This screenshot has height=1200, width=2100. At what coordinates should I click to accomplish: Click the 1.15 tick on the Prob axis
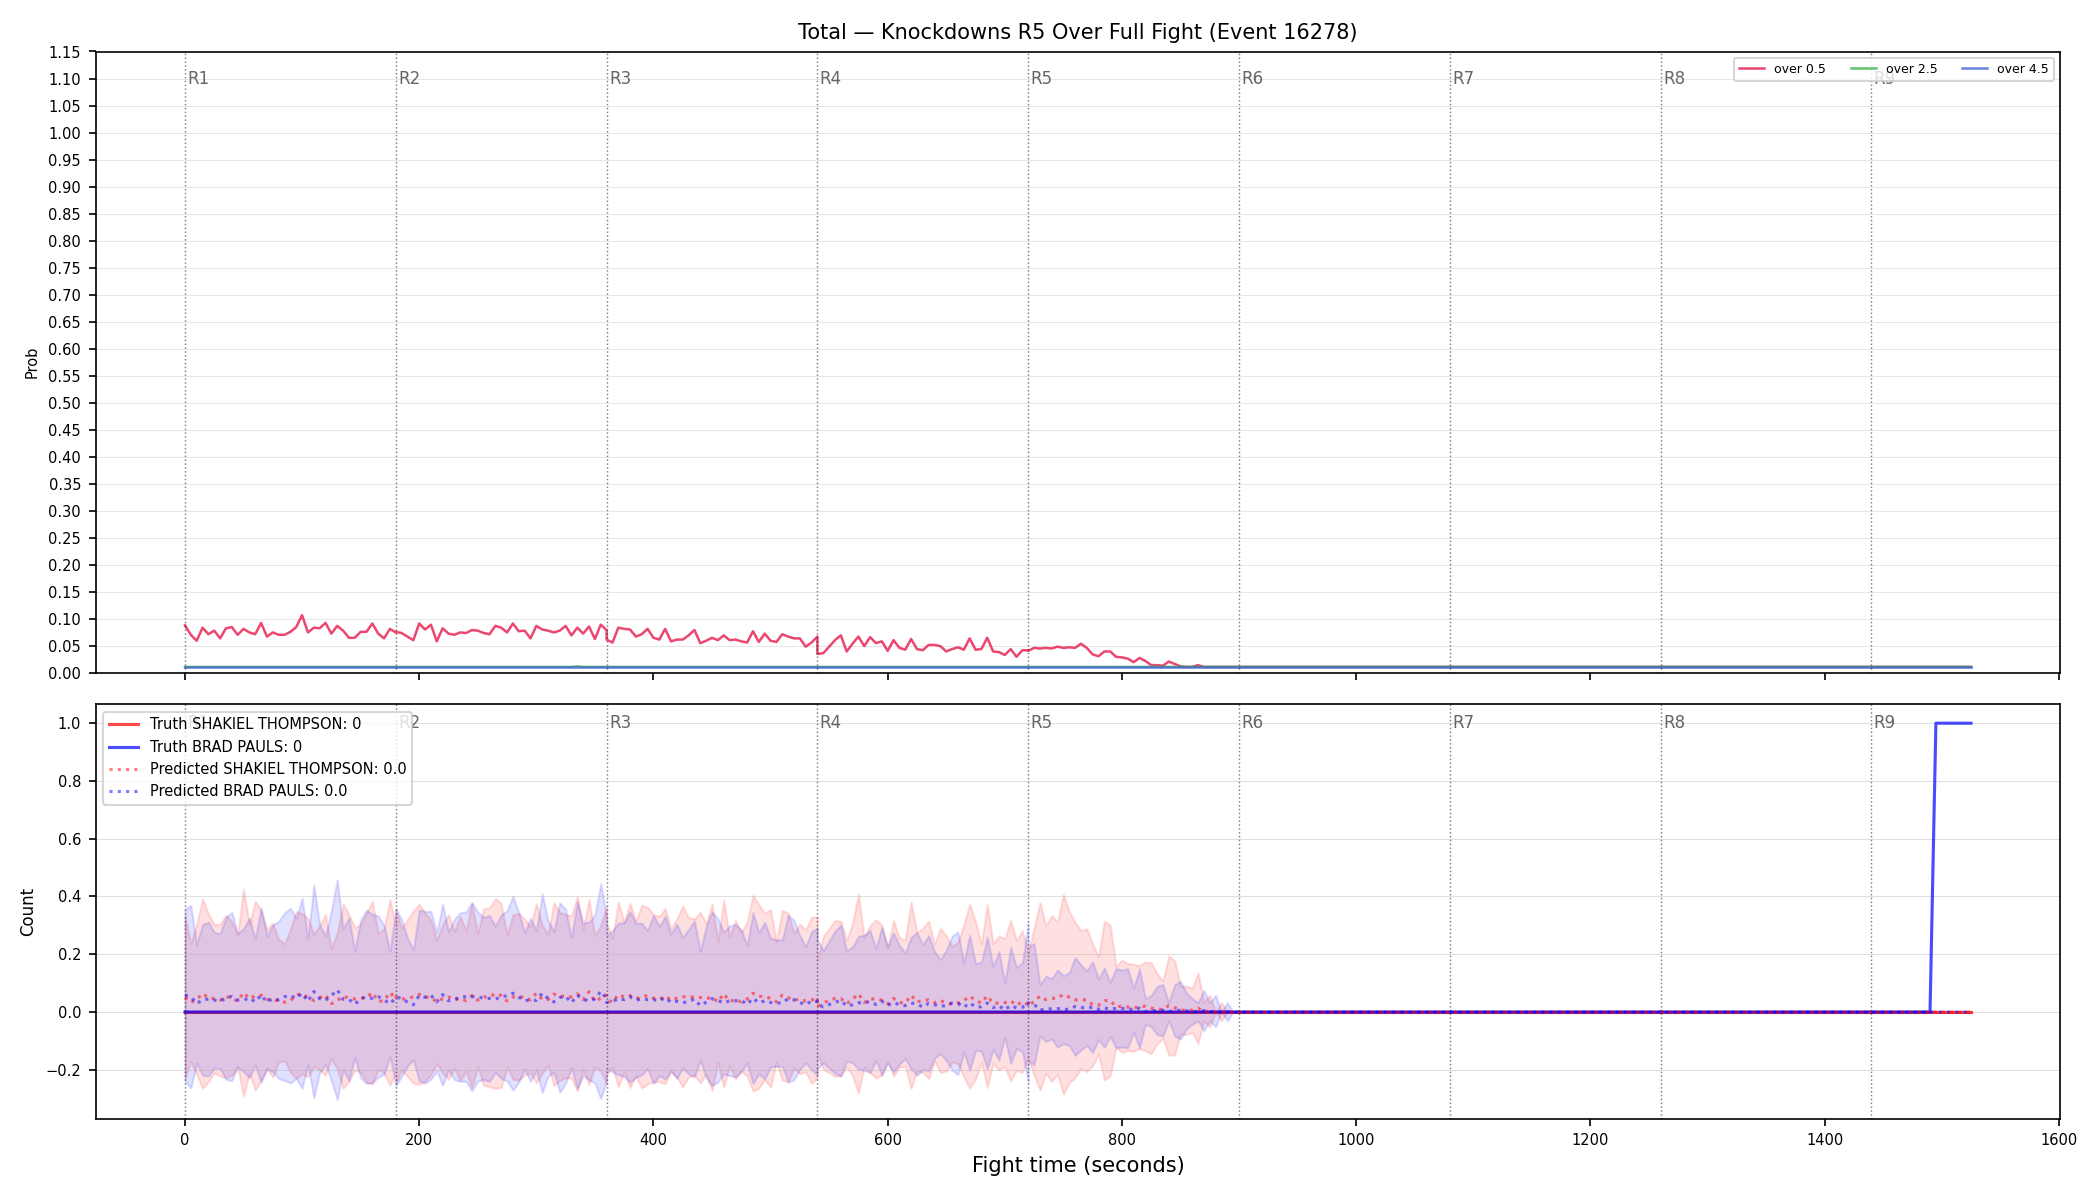(65, 52)
